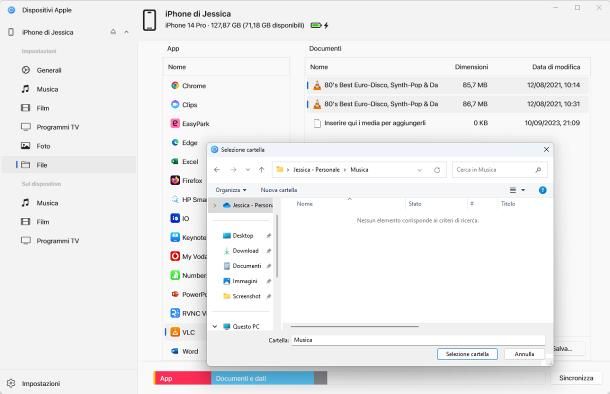Click the Salva button behind dialog
Viewport: 610px width, 394px height.
(568, 348)
